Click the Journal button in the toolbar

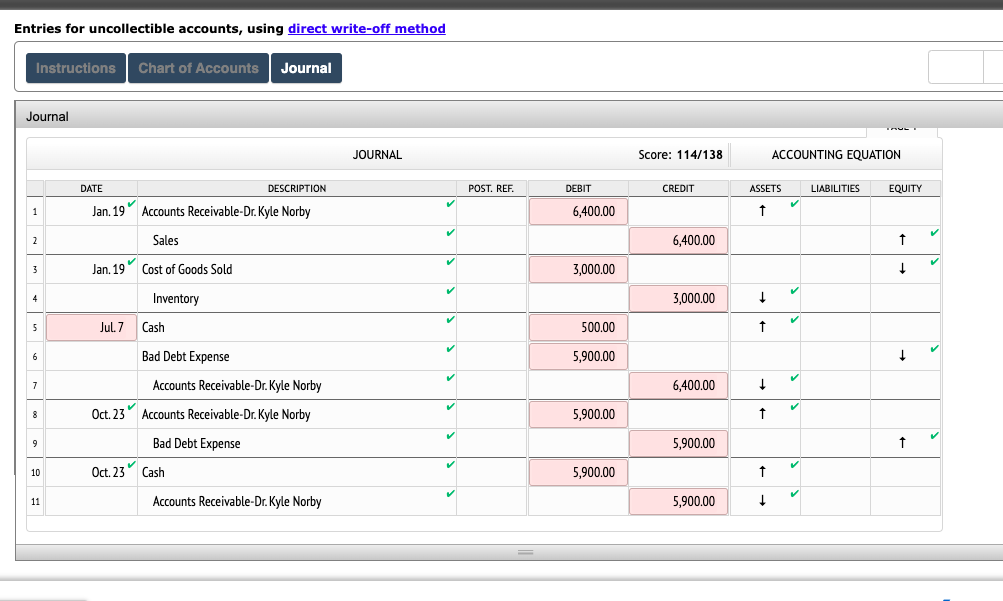[x=306, y=68]
